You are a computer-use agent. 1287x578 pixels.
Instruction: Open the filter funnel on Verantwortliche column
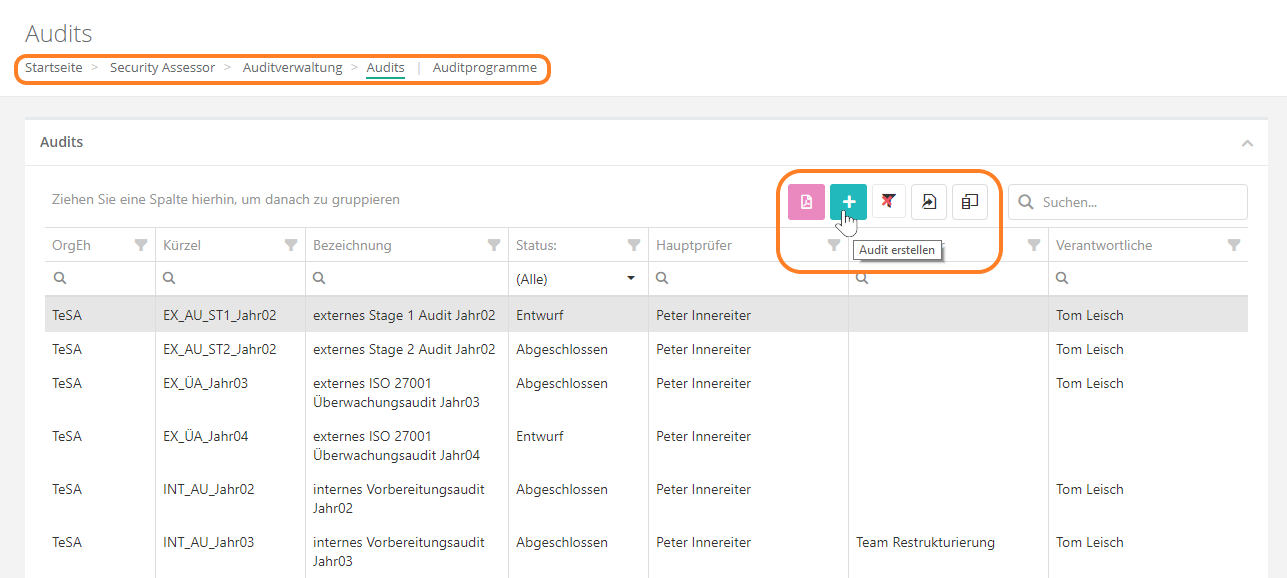(x=1233, y=245)
